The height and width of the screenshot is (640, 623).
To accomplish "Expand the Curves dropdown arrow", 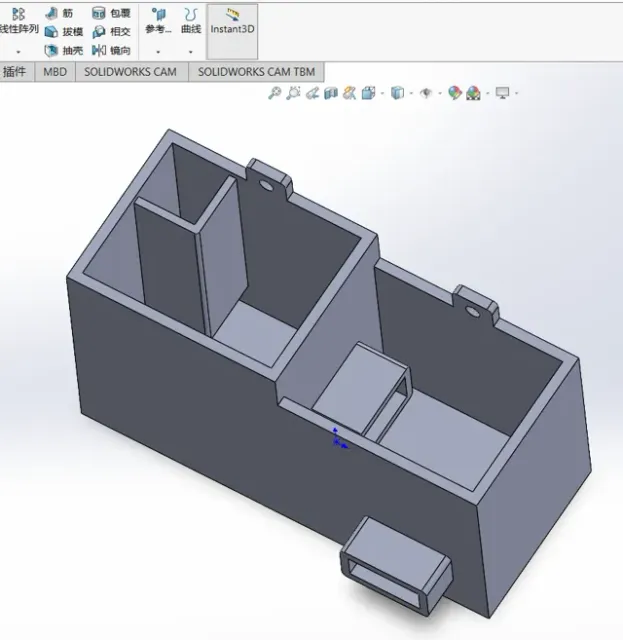I will 190,52.
